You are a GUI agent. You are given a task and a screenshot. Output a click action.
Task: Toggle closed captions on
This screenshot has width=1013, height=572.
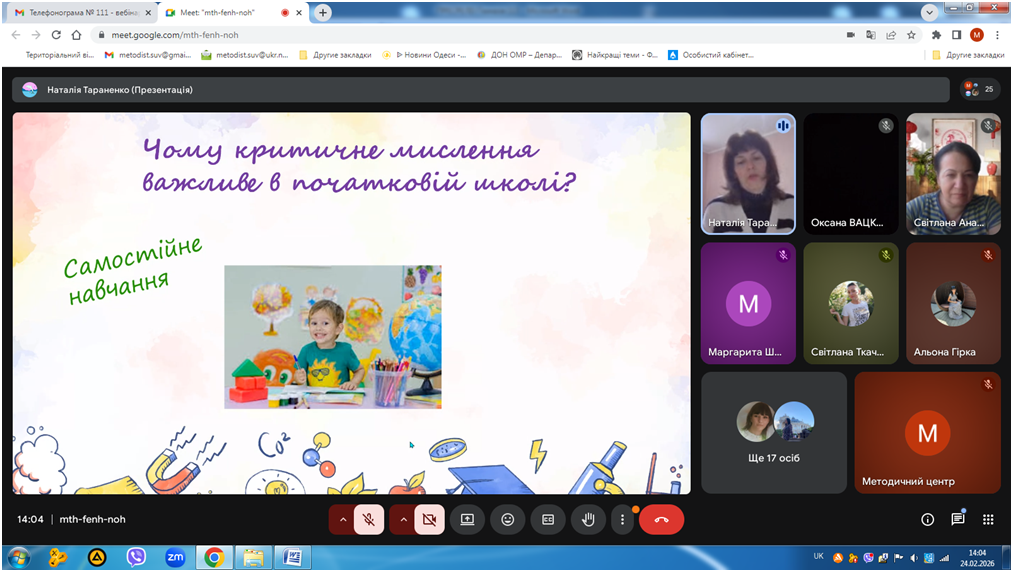coord(548,520)
